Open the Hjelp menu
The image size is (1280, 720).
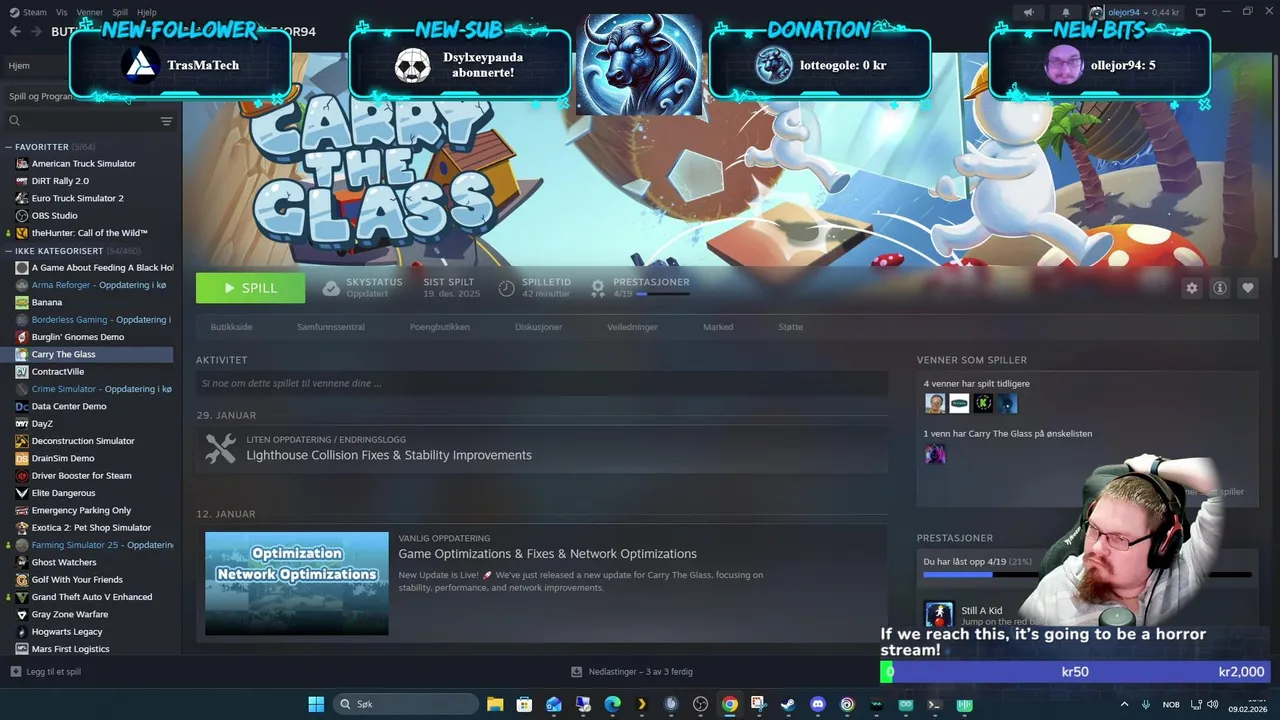pos(147,12)
